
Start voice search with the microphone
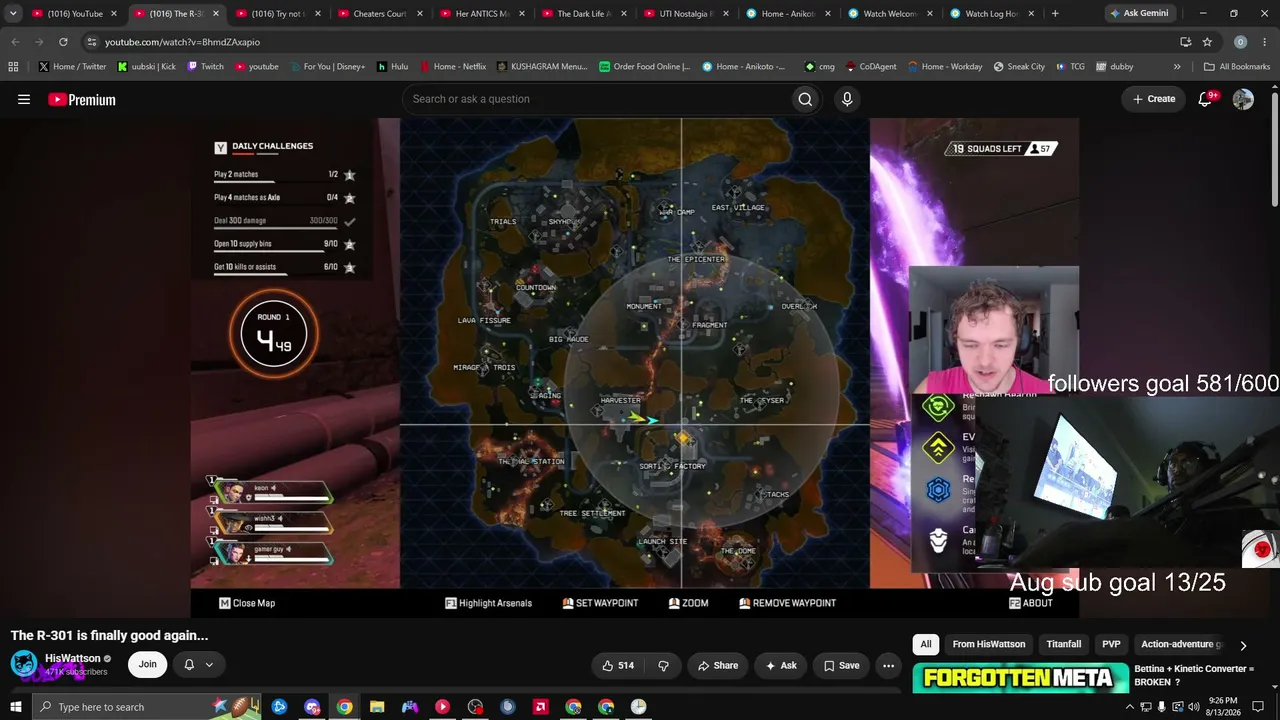(x=847, y=99)
